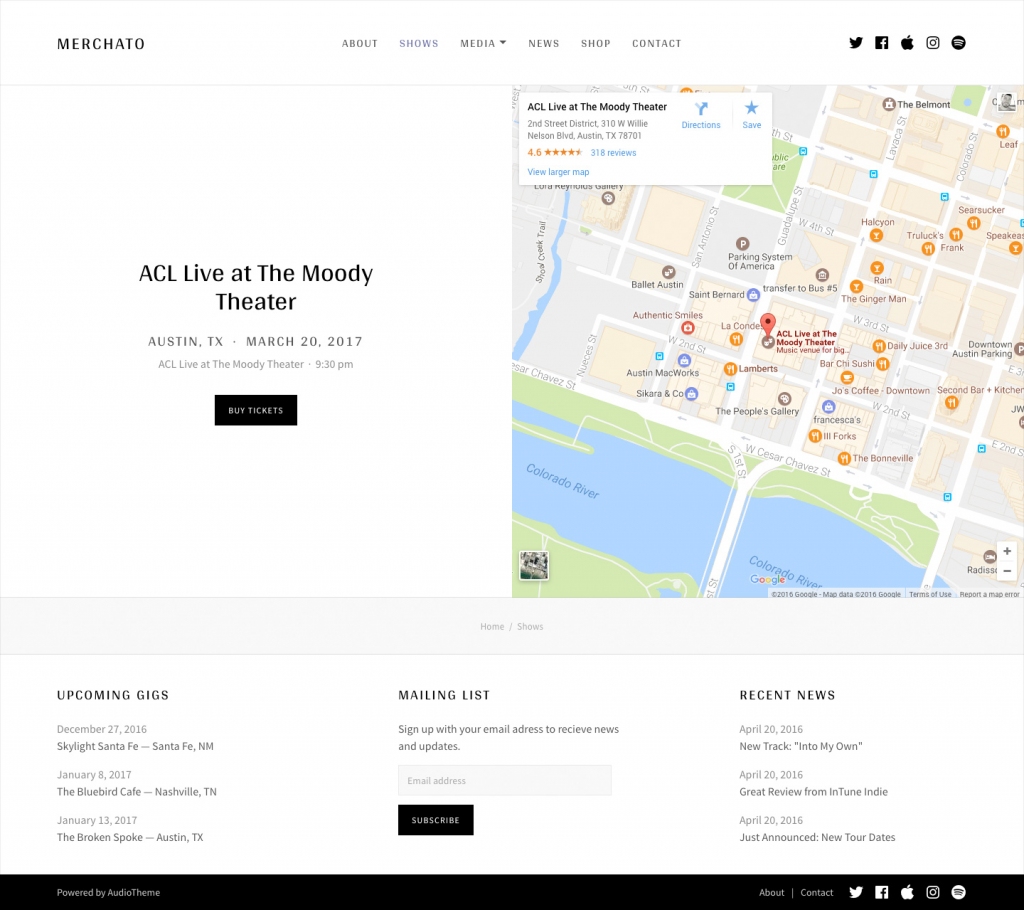Click the footer Contact link
This screenshot has height=910, width=1024.
pos(817,892)
